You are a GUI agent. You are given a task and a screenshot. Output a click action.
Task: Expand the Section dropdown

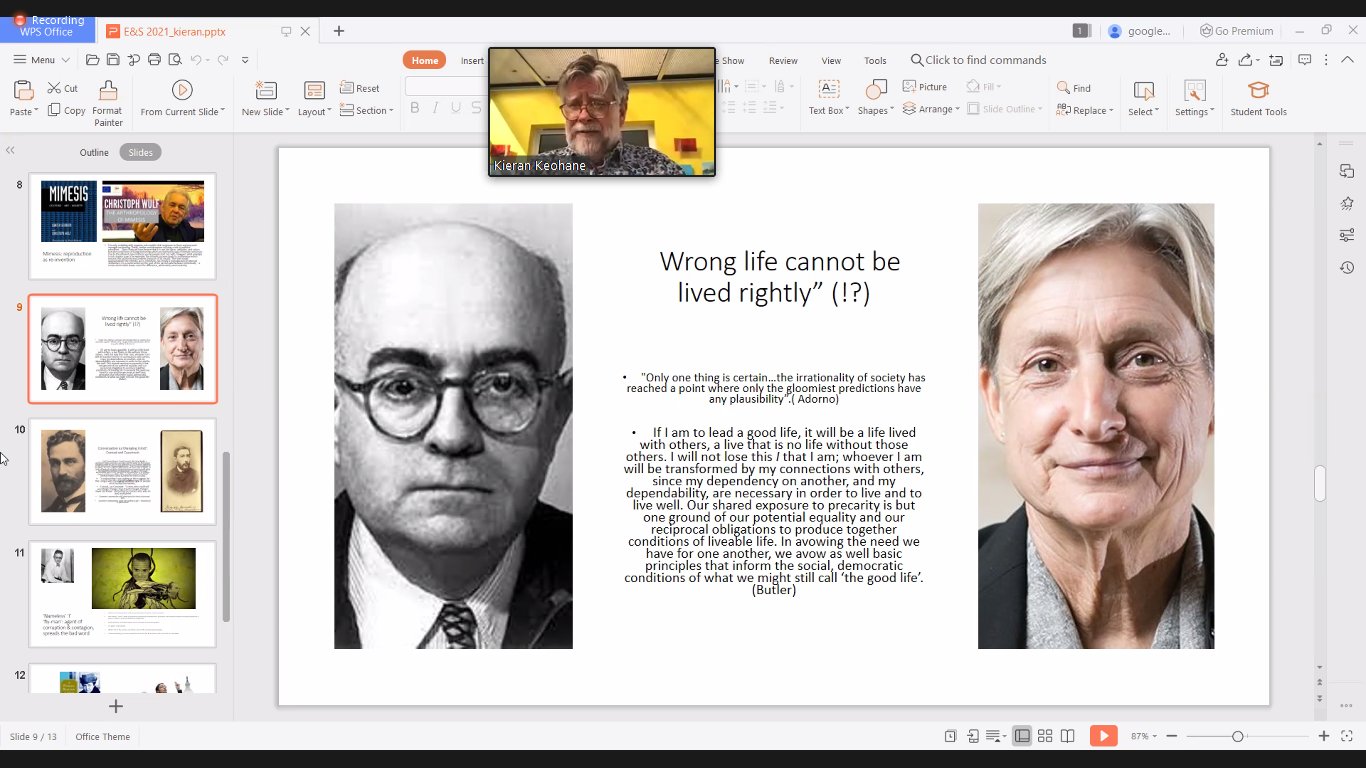391,111
